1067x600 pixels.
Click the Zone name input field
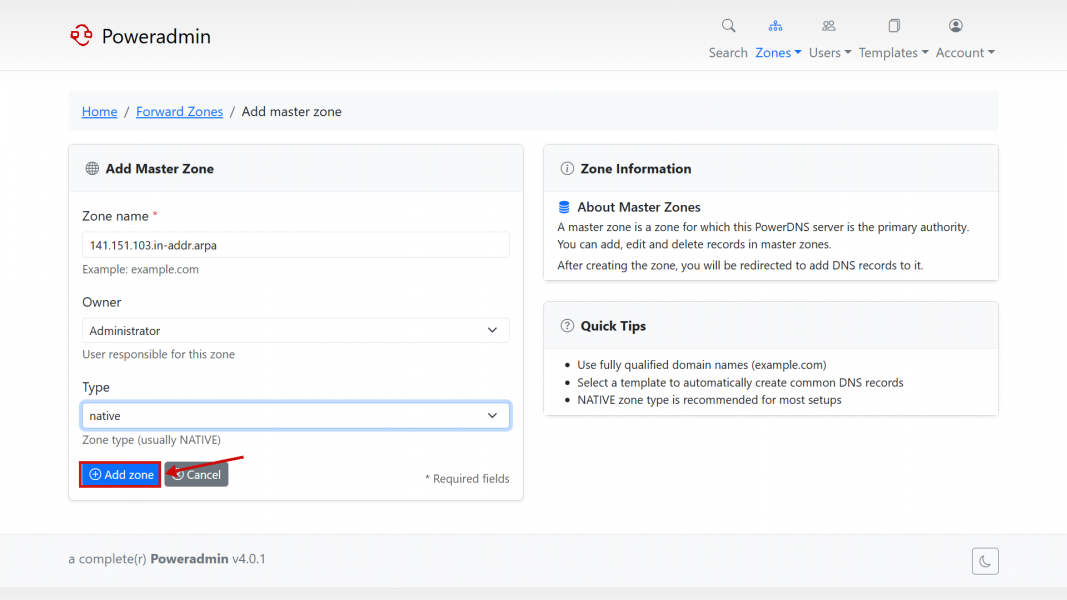pos(295,245)
